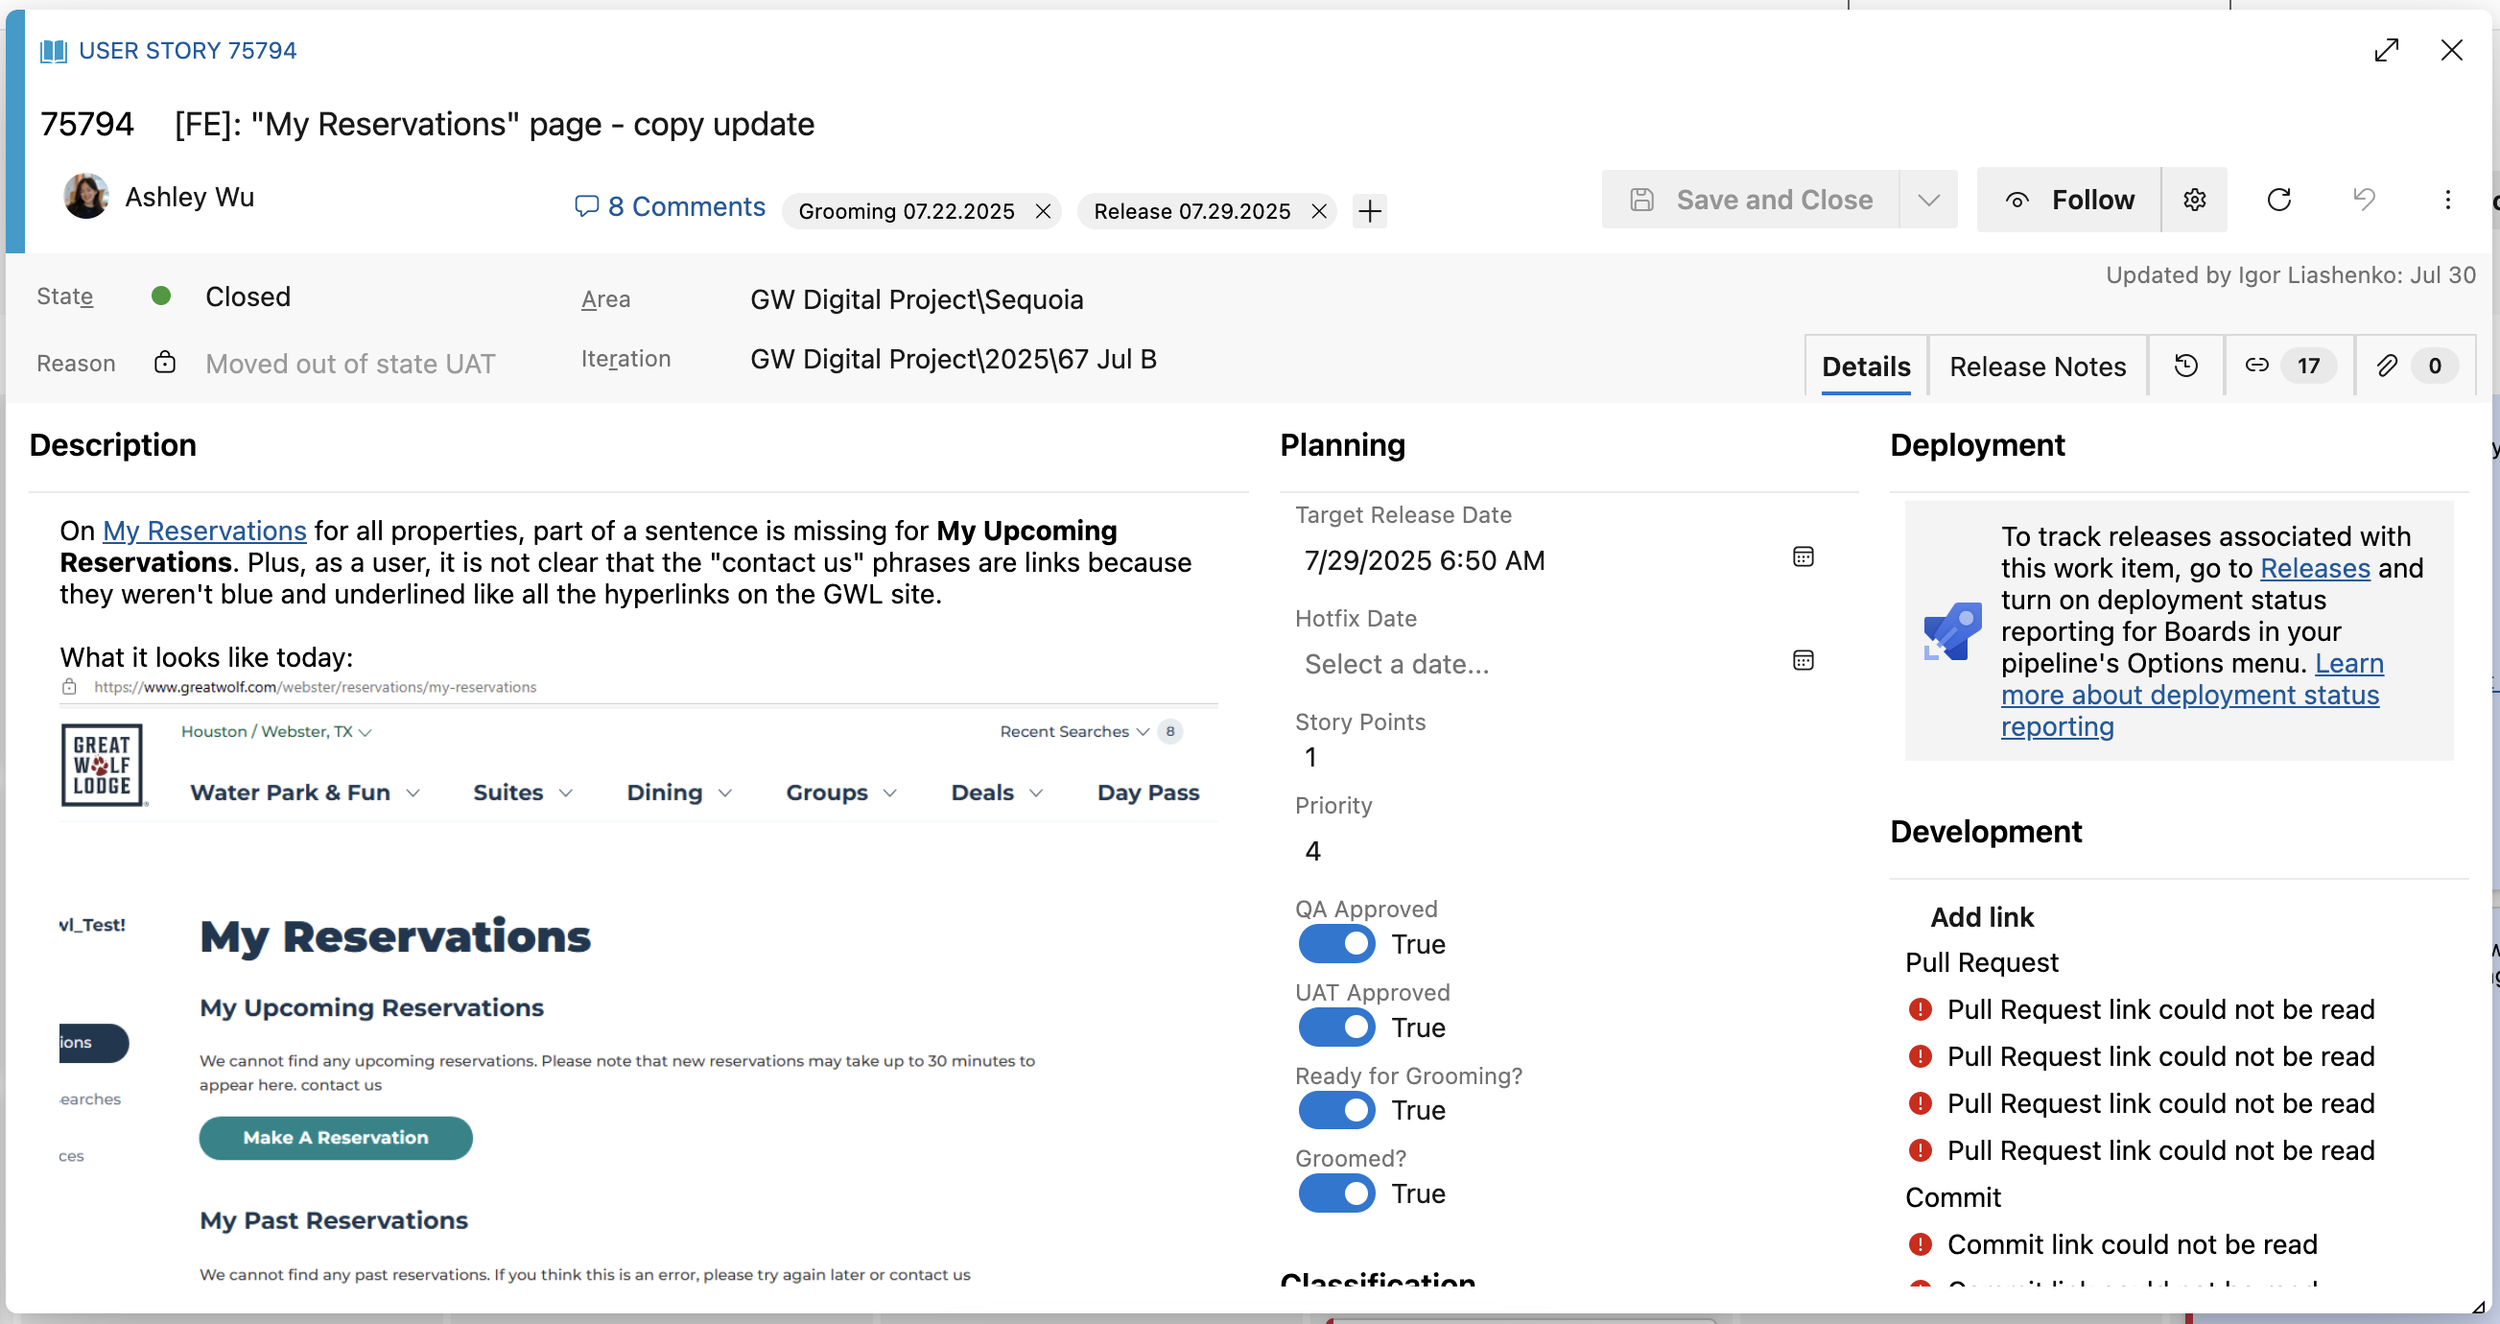This screenshot has width=2500, height=1324.
Task: Switch to the Release Notes tab
Action: tap(2037, 367)
